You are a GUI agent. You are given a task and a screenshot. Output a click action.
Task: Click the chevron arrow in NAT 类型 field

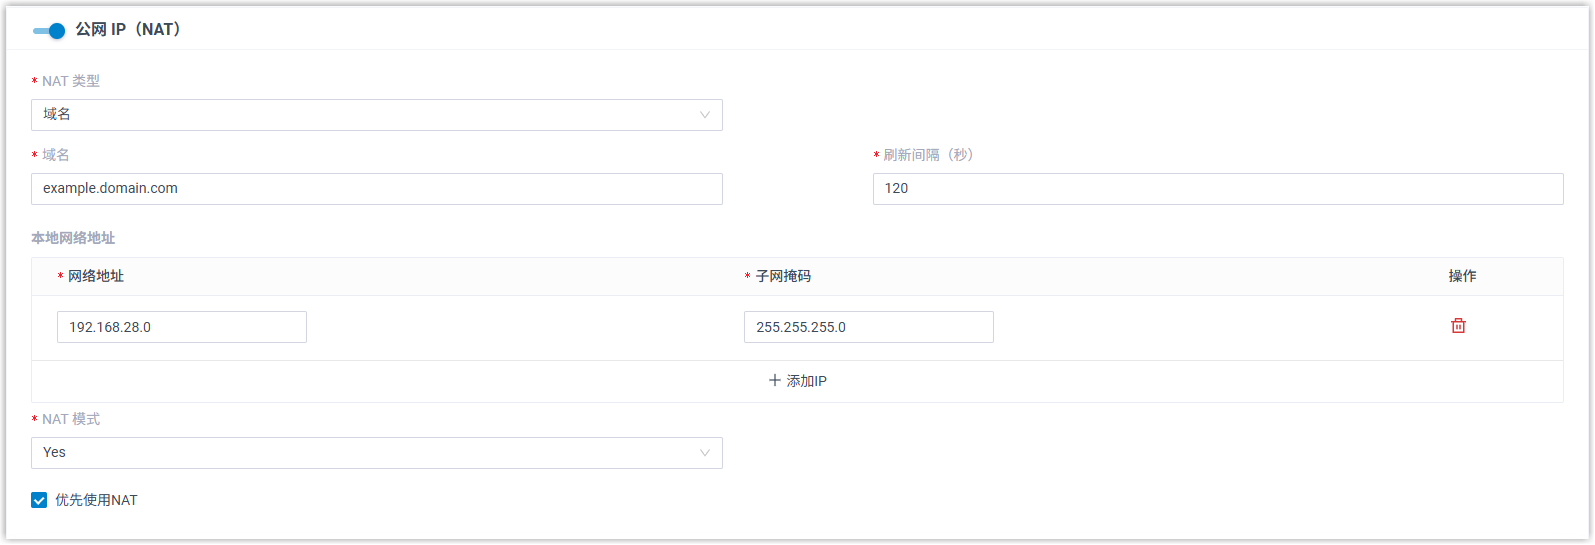705,115
